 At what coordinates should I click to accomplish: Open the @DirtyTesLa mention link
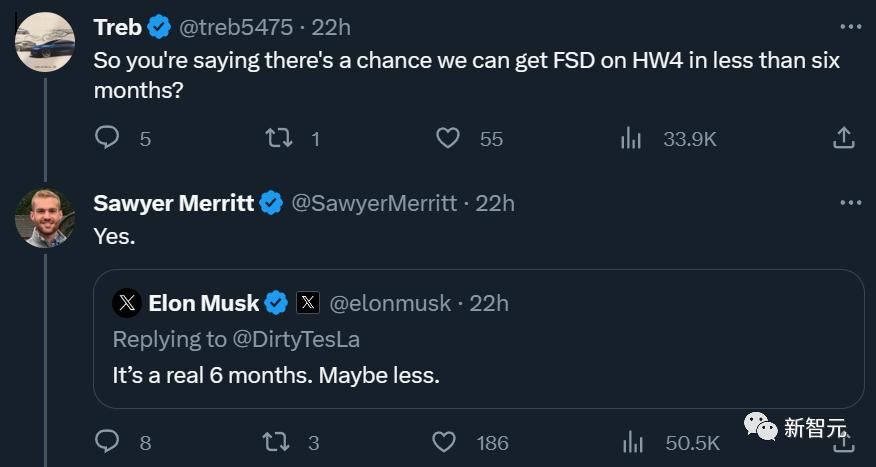(x=296, y=339)
